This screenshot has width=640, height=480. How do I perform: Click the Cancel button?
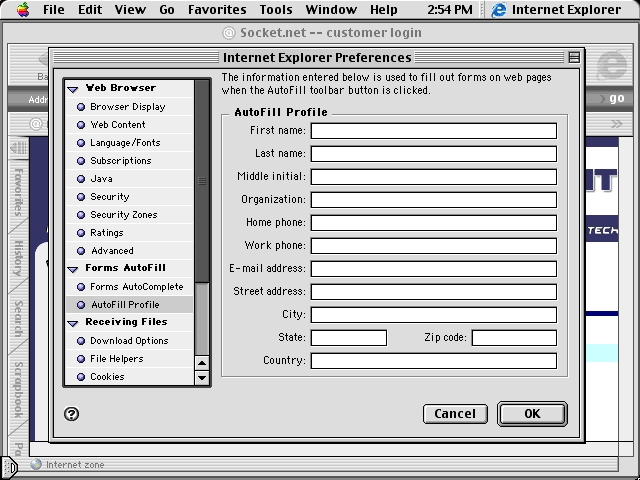coord(455,414)
